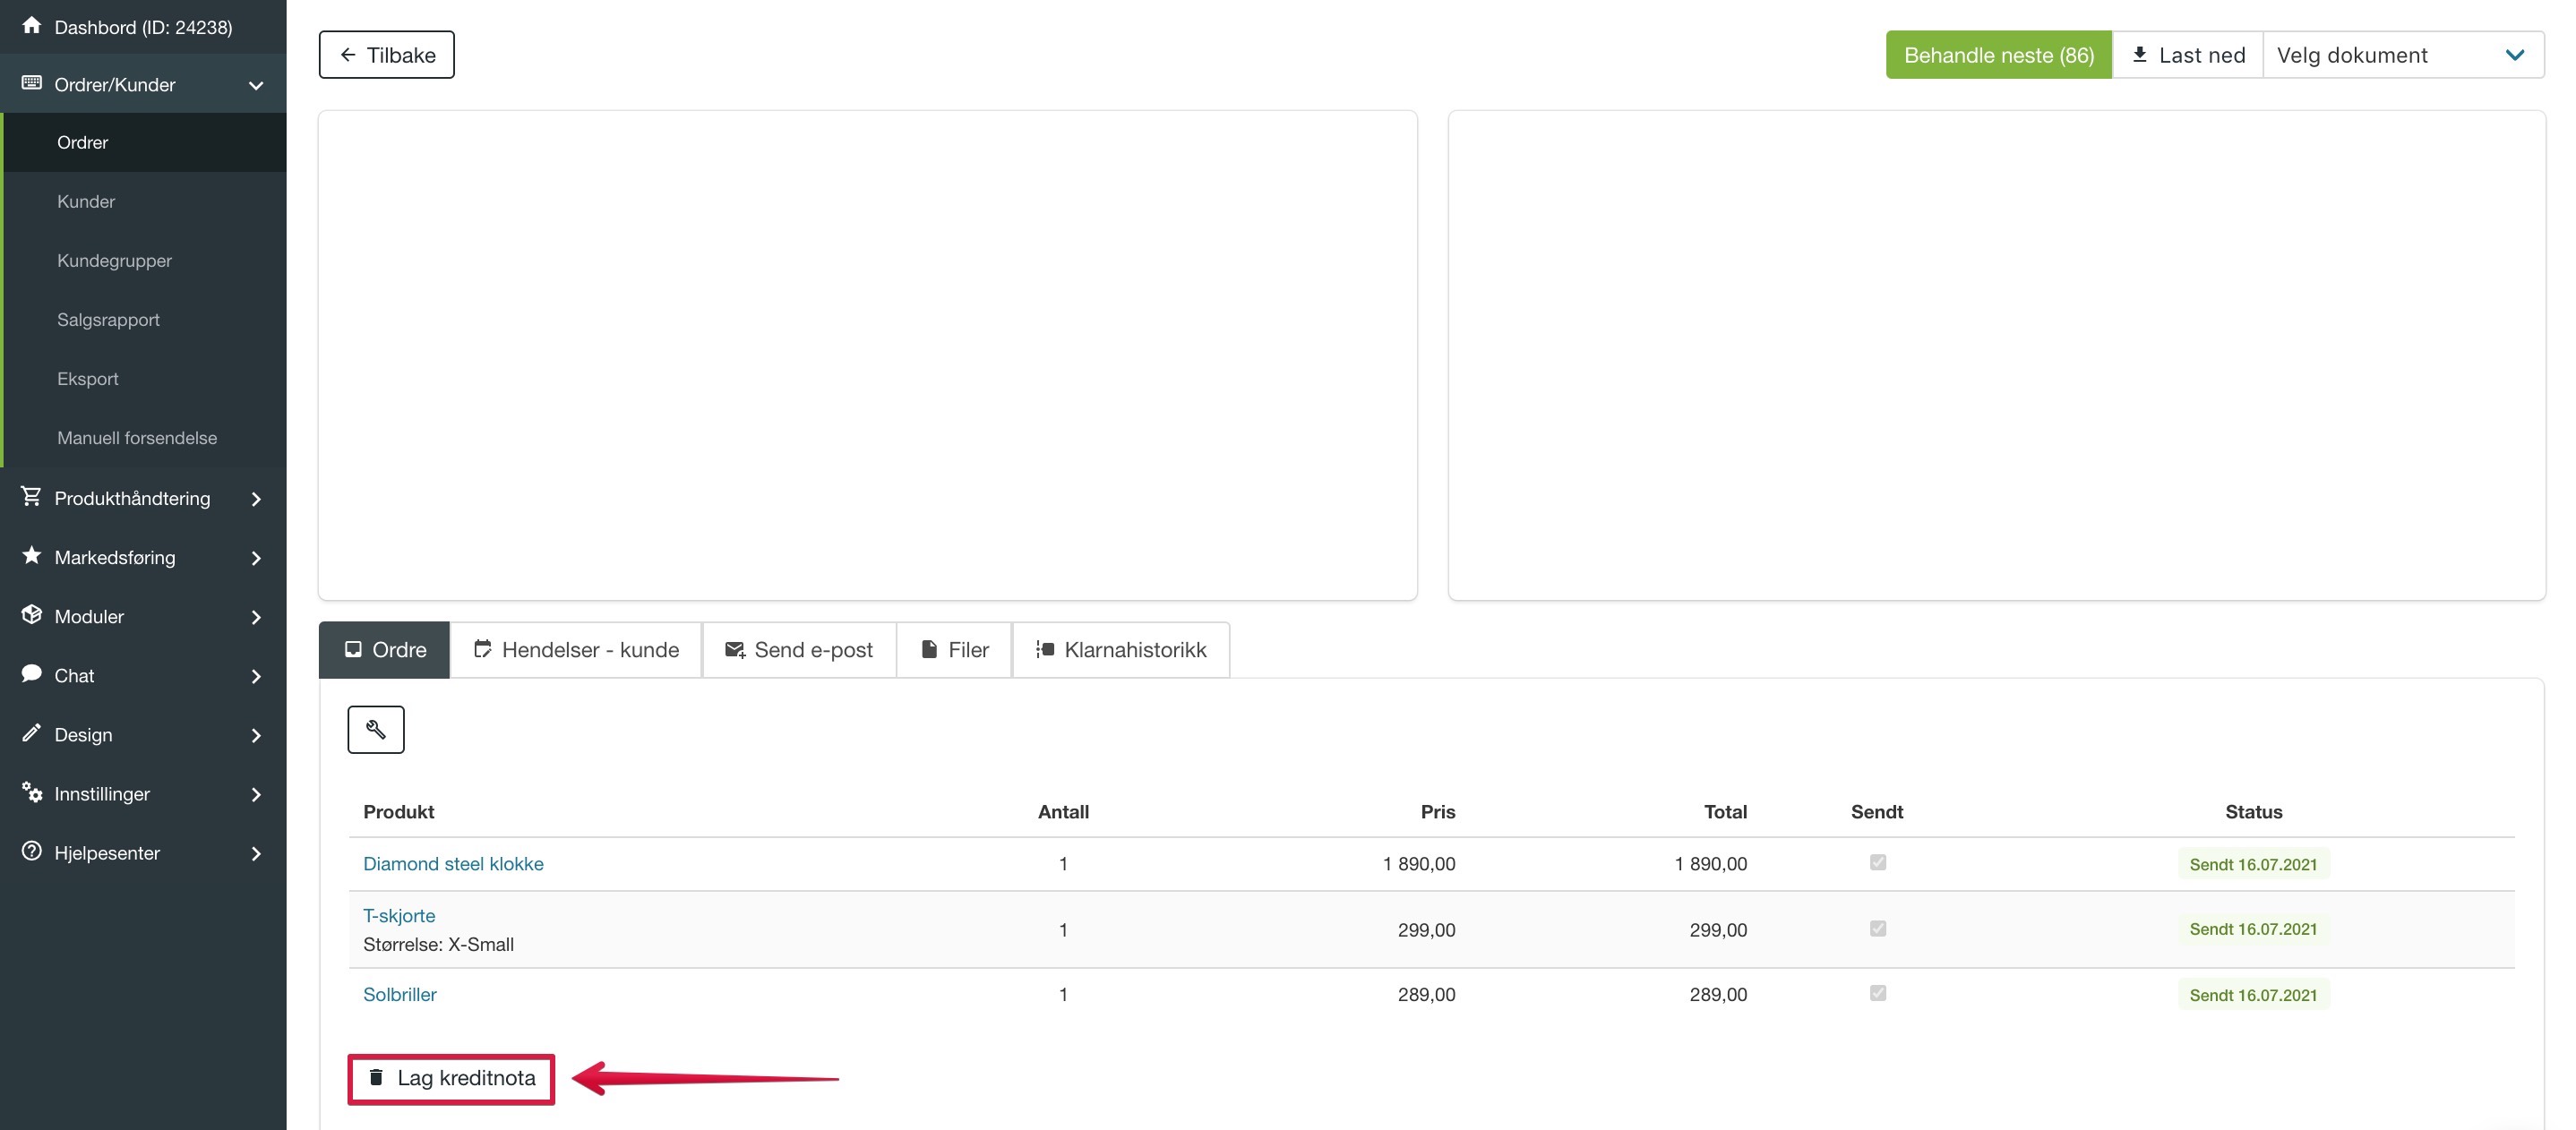
Task: Click the Ordrer/Kunder keyboard icon
Action: tap(32, 83)
